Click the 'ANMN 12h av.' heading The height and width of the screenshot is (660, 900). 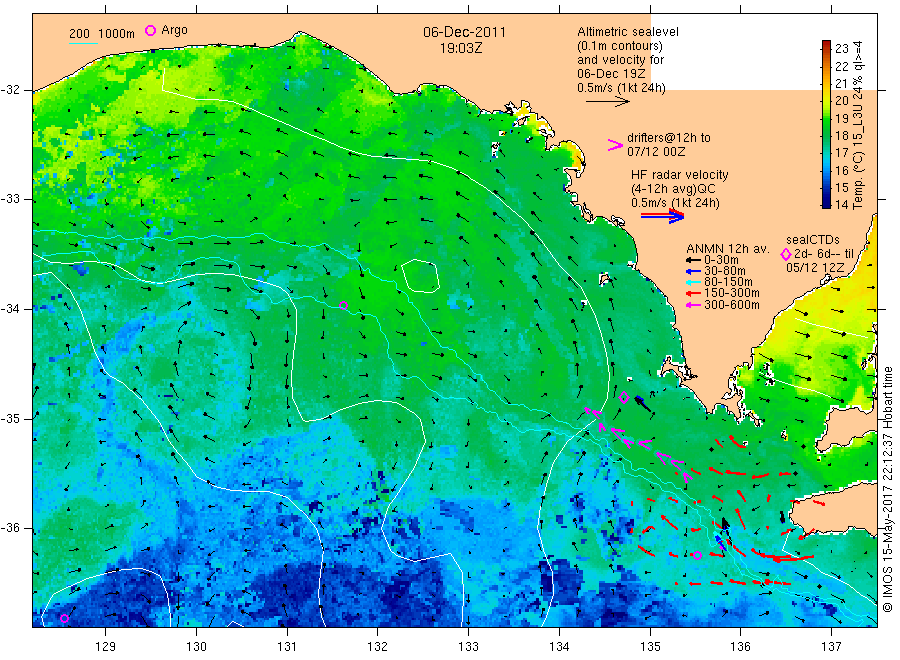728,249
